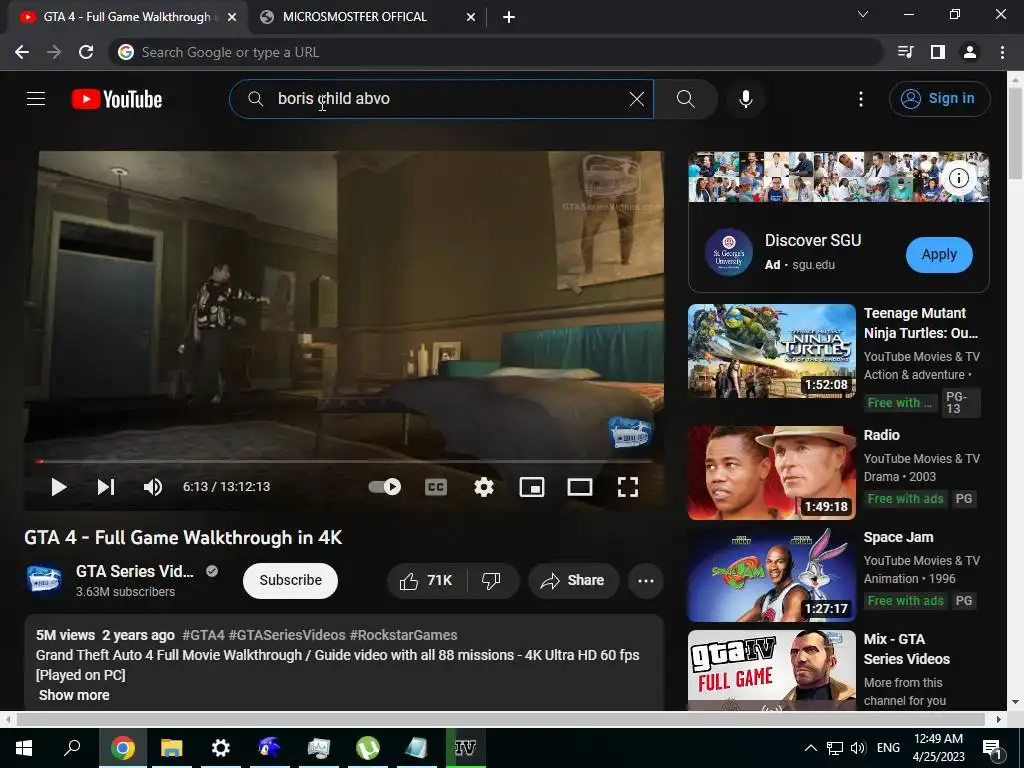Skip to the next video
The image size is (1024, 768).
coord(106,487)
